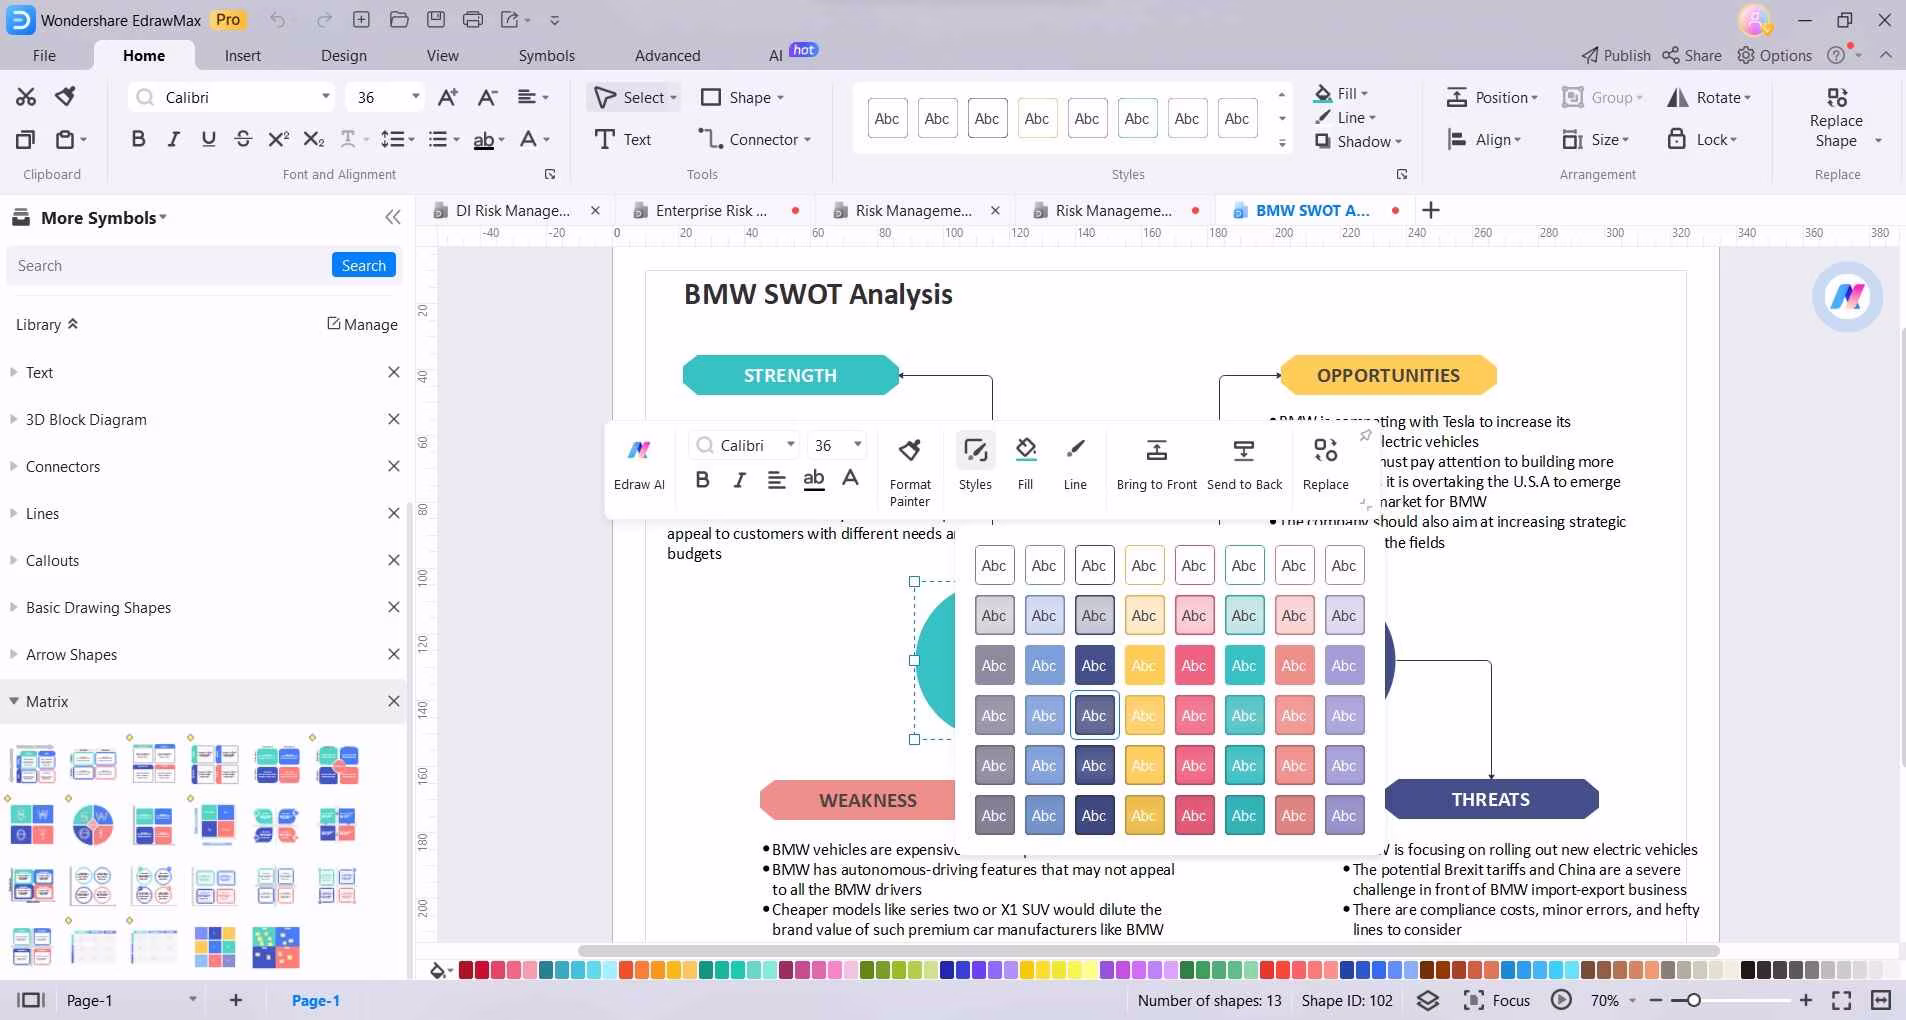Collapse the symbols panel with the chevrons
The width and height of the screenshot is (1906, 1020).
pos(393,217)
